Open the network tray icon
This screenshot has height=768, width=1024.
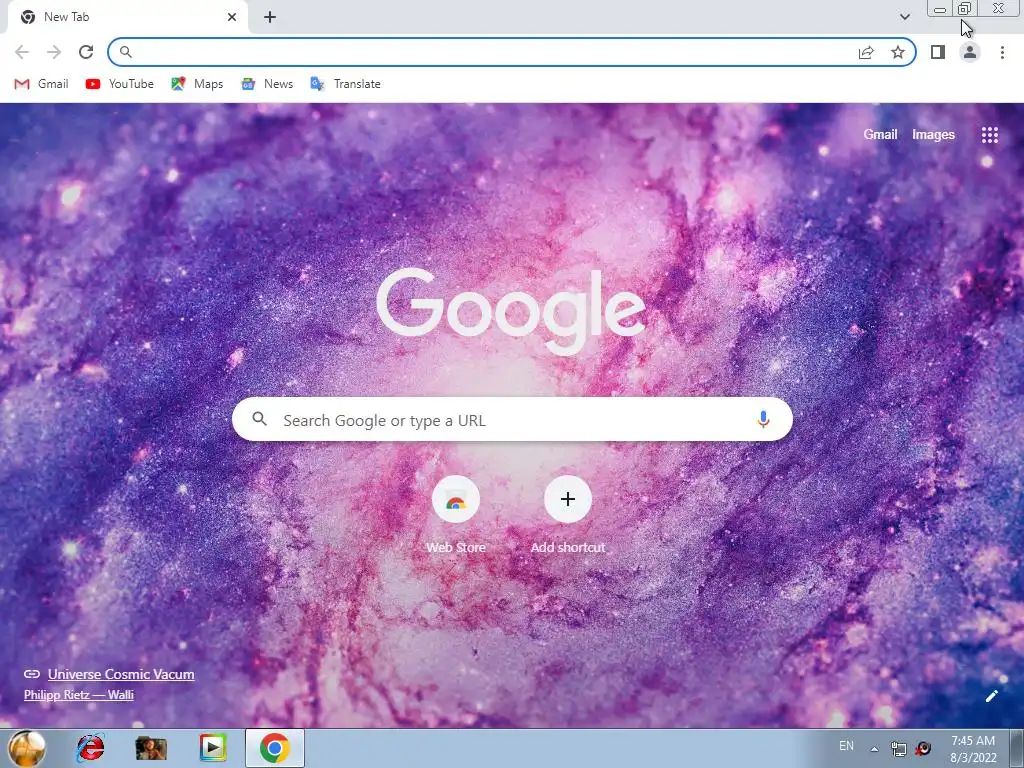click(x=899, y=749)
